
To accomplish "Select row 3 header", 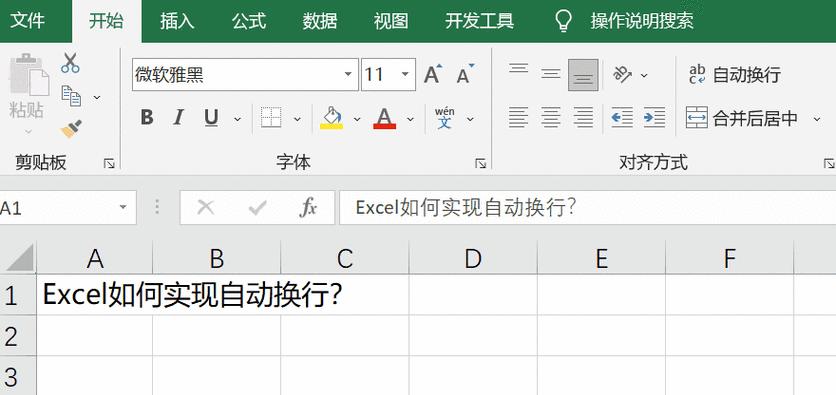I will pyautogui.click(x=18, y=376).
